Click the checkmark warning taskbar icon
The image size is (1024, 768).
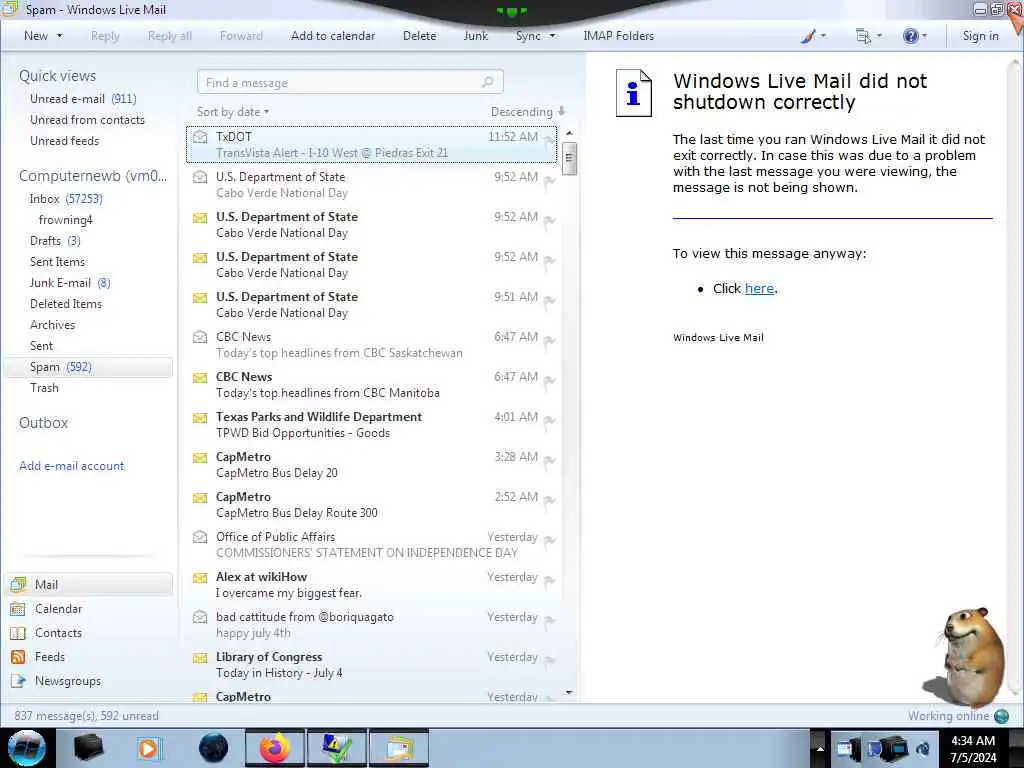(336, 748)
